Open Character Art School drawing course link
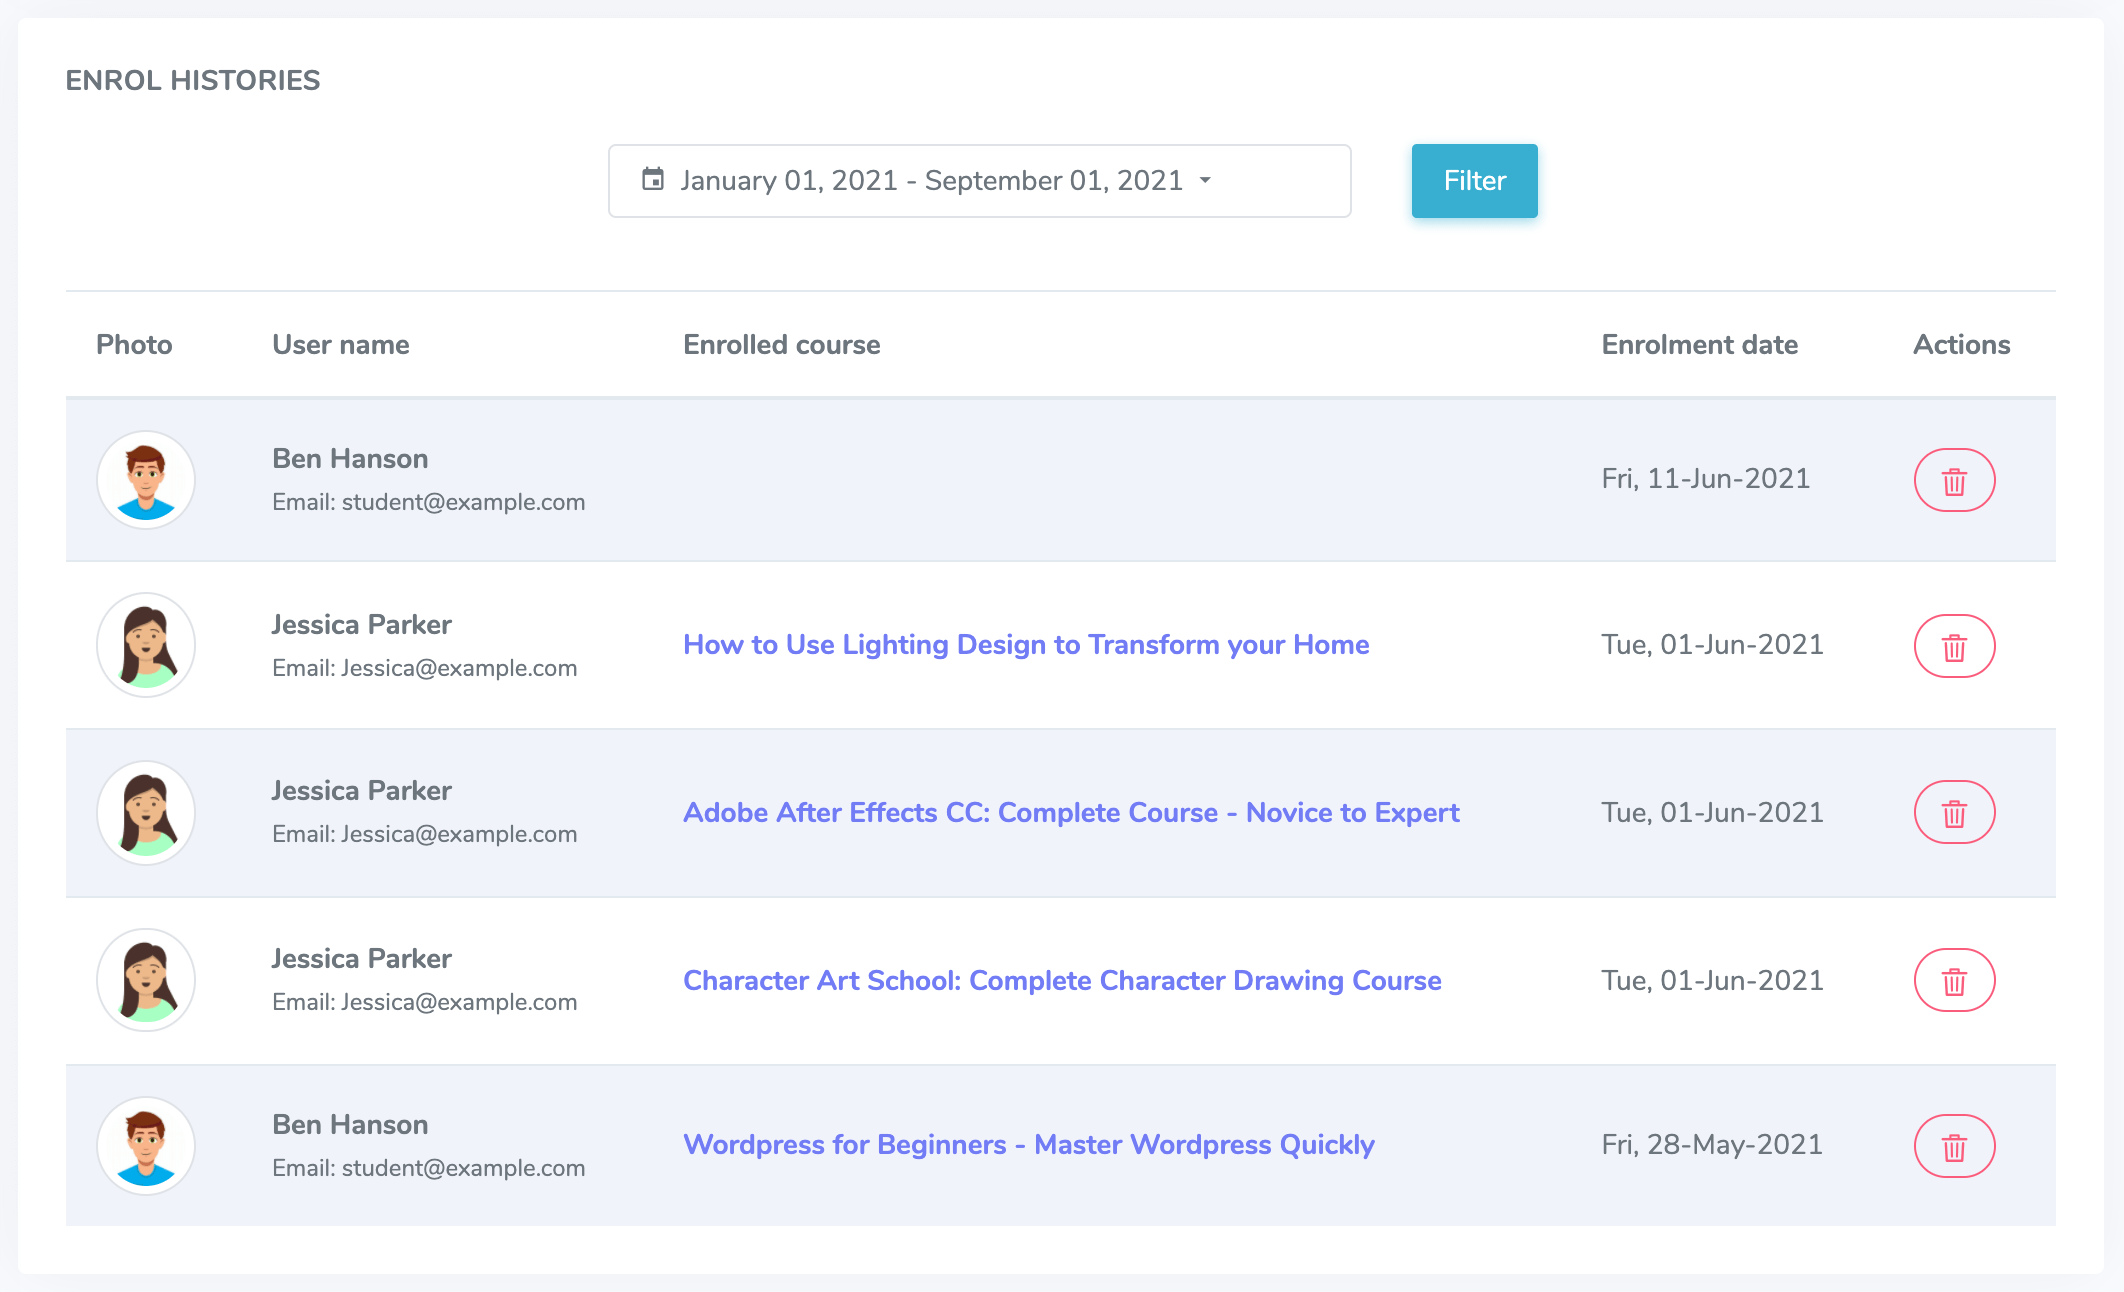2124x1292 pixels. (1062, 981)
